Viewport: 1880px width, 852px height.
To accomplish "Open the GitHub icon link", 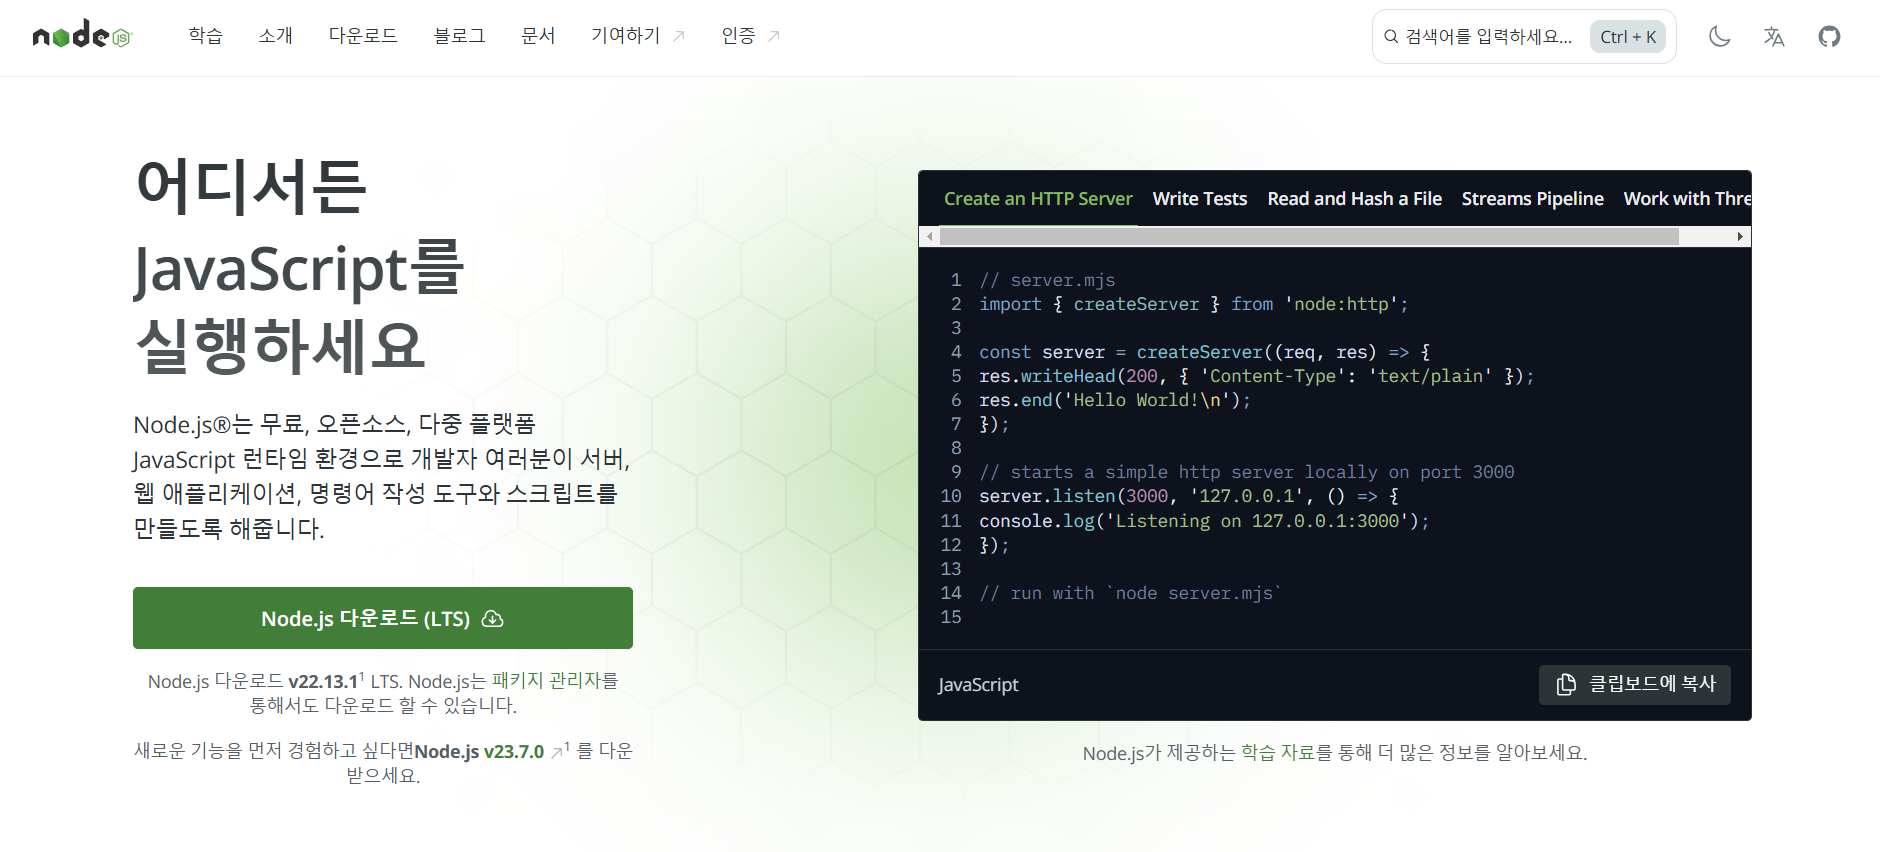I will click(1829, 37).
